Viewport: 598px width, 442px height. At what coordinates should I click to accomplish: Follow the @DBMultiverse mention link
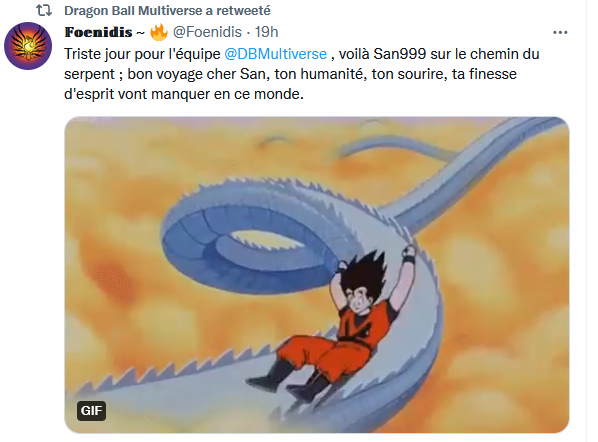point(275,54)
